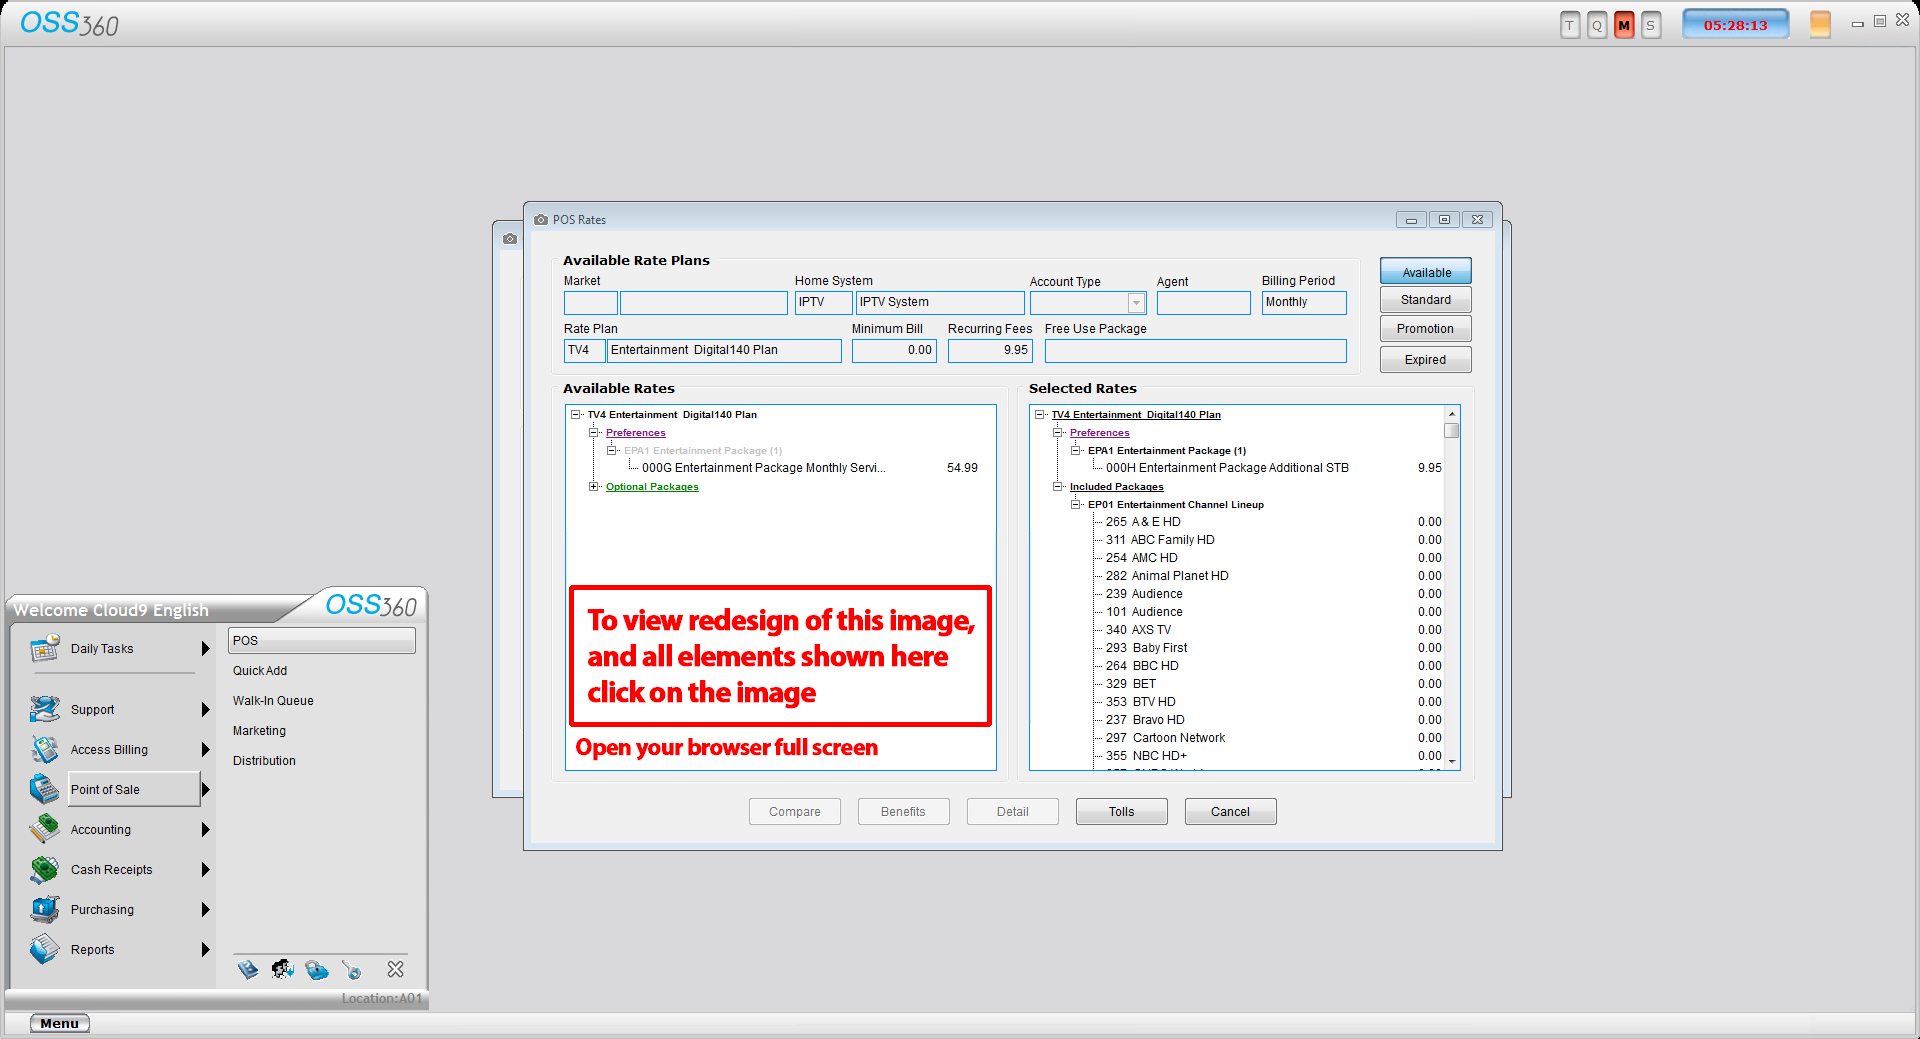Click the blue padlock icon in menu footer
The height and width of the screenshot is (1039, 1920).
[x=317, y=969]
